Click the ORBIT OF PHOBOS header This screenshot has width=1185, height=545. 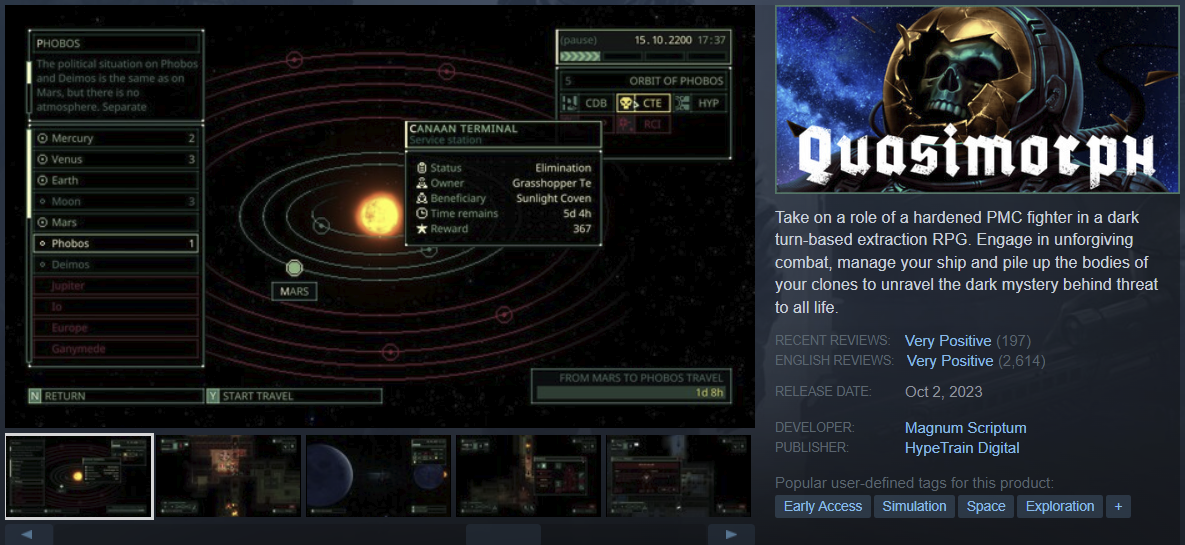pyautogui.click(x=676, y=81)
